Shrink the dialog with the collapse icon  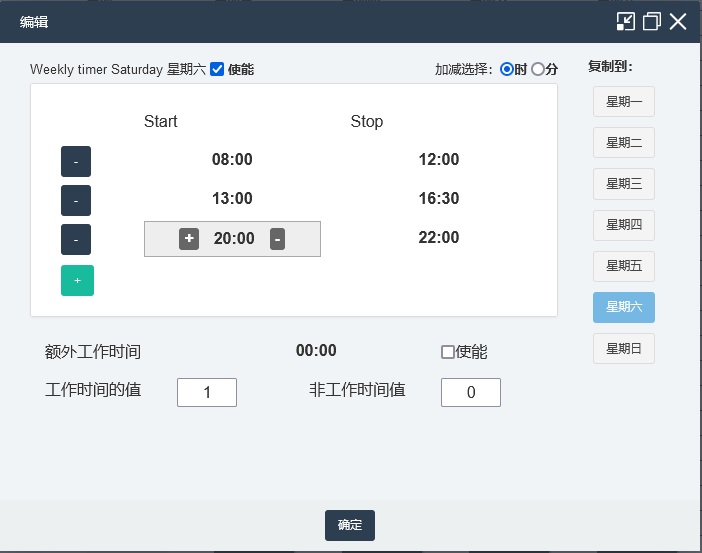tap(626, 21)
